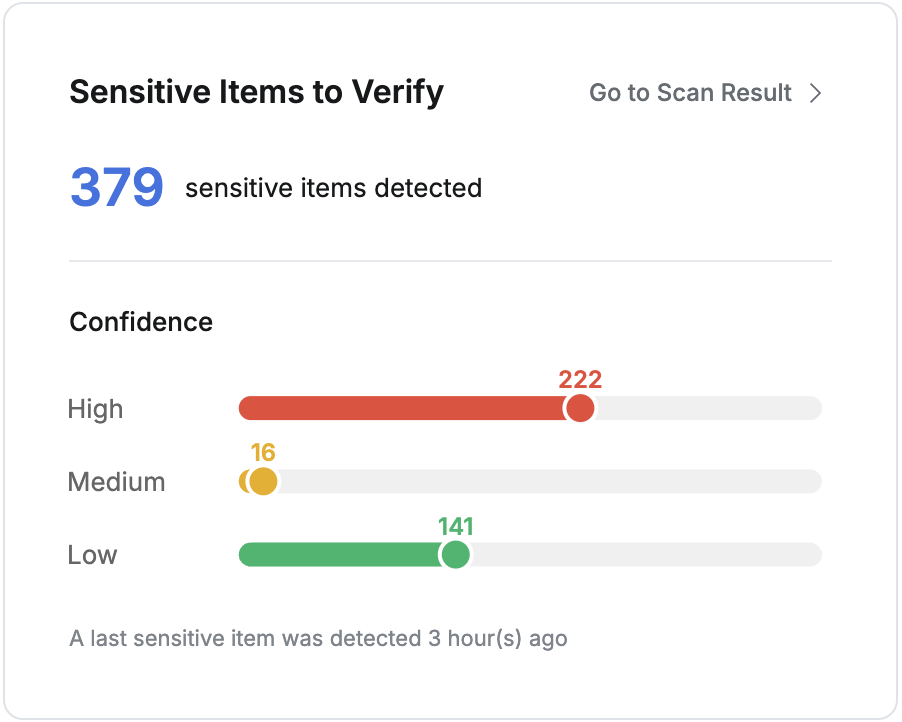Click the yellow Medium confidence slider knob

263,481
